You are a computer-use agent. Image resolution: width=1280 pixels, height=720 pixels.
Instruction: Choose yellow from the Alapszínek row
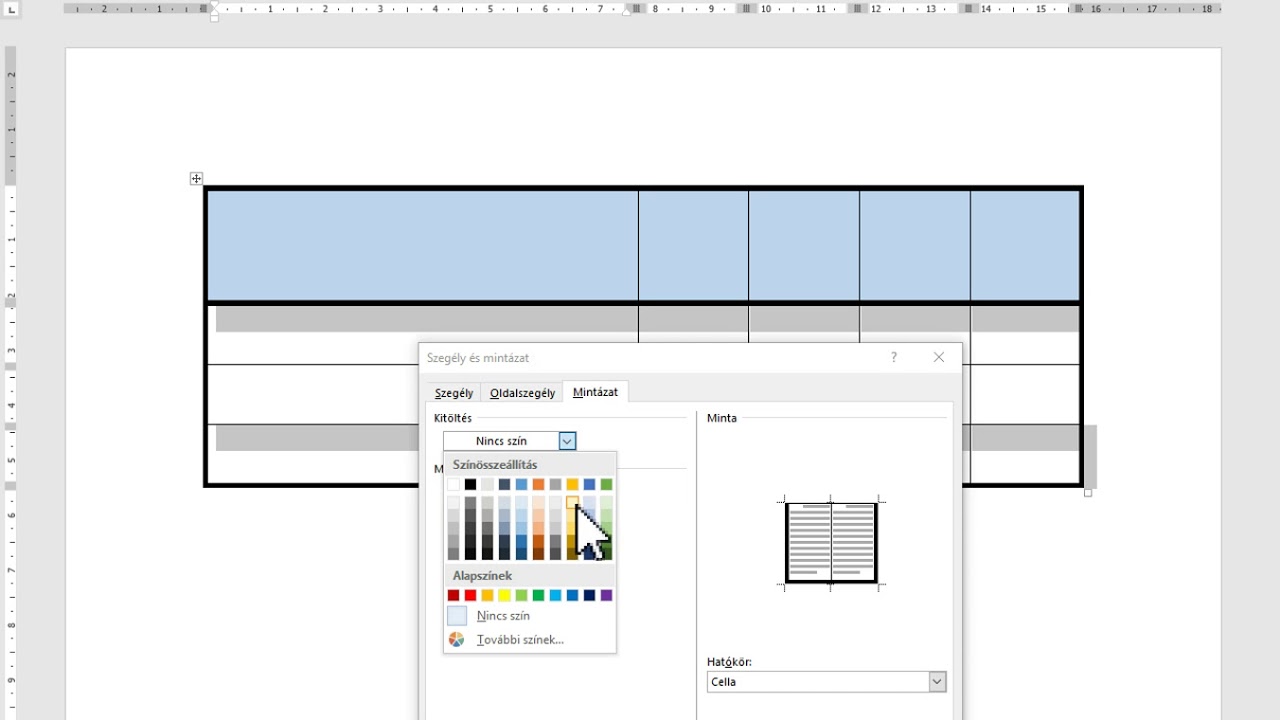pos(505,595)
